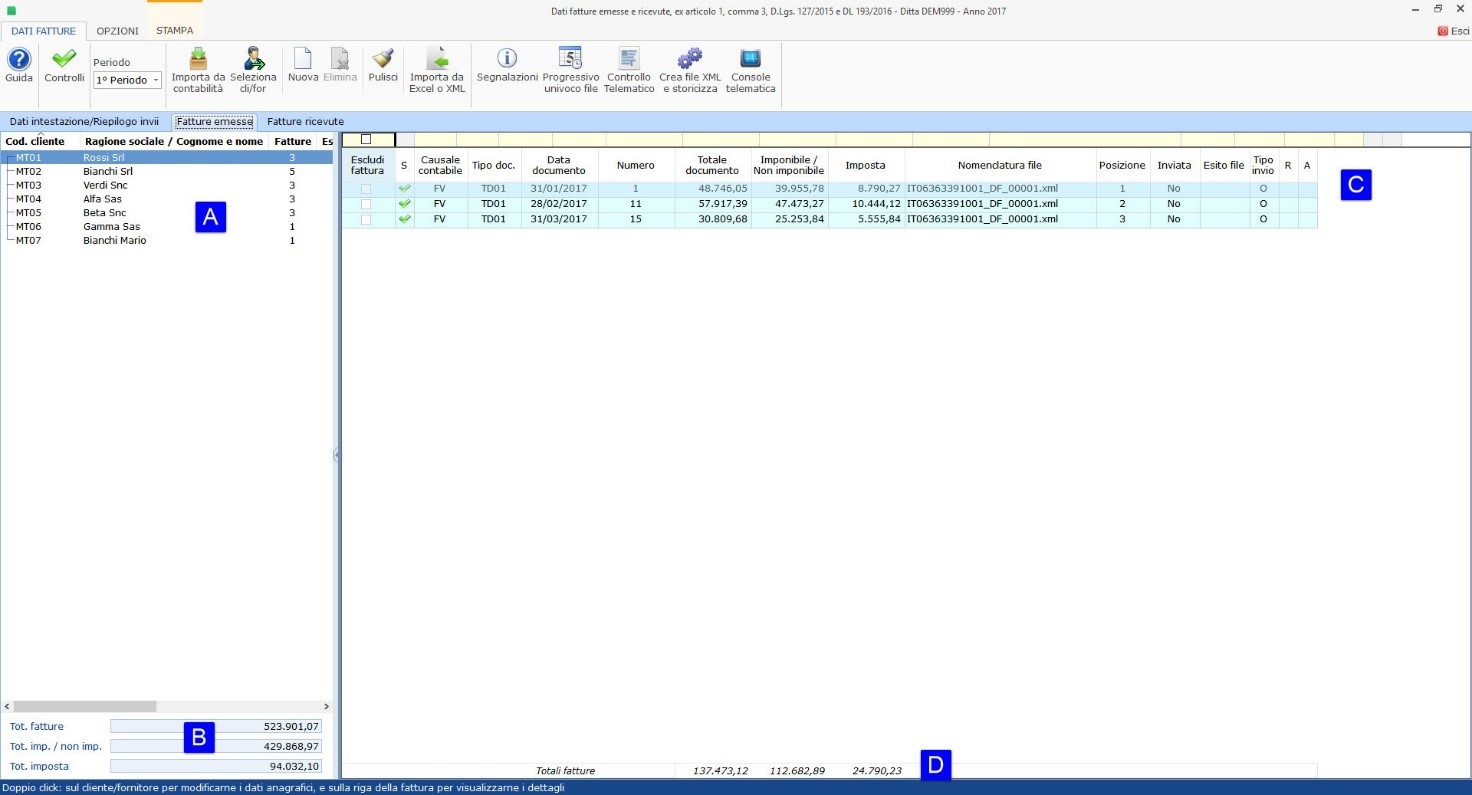Open the STAMPA ribbon tab
This screenshot has width=1472, height=795.
pos(175,31)
